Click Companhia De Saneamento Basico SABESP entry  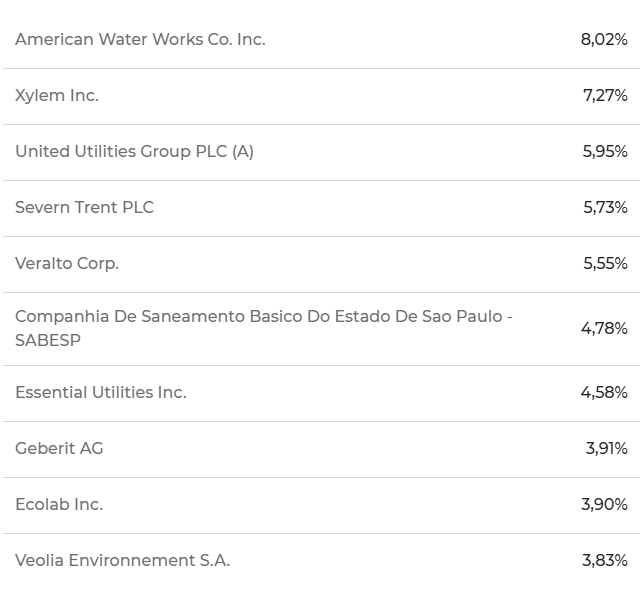coord(264,328)
